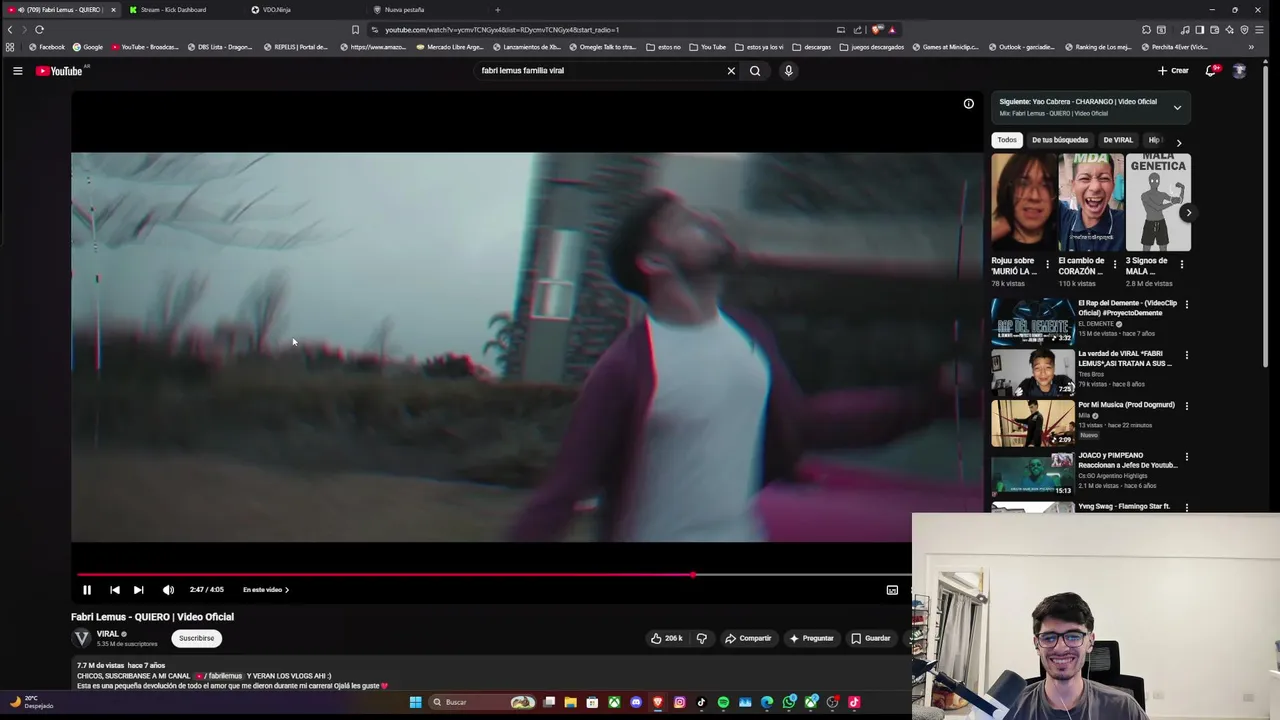The height and width of the screenshot is (720, 1280).
Task: Click the YouTube logo to go home
Action: tap(59, 71)
